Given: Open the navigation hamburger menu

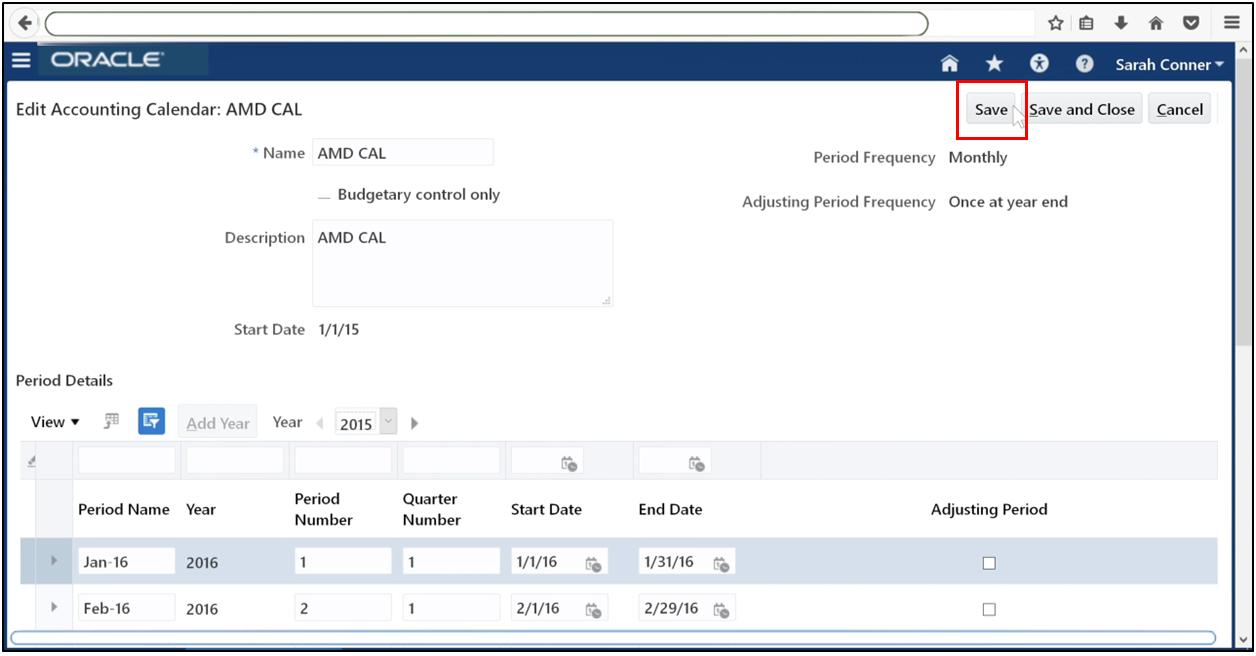Looking at the screenshot, I should coord(21,60).
